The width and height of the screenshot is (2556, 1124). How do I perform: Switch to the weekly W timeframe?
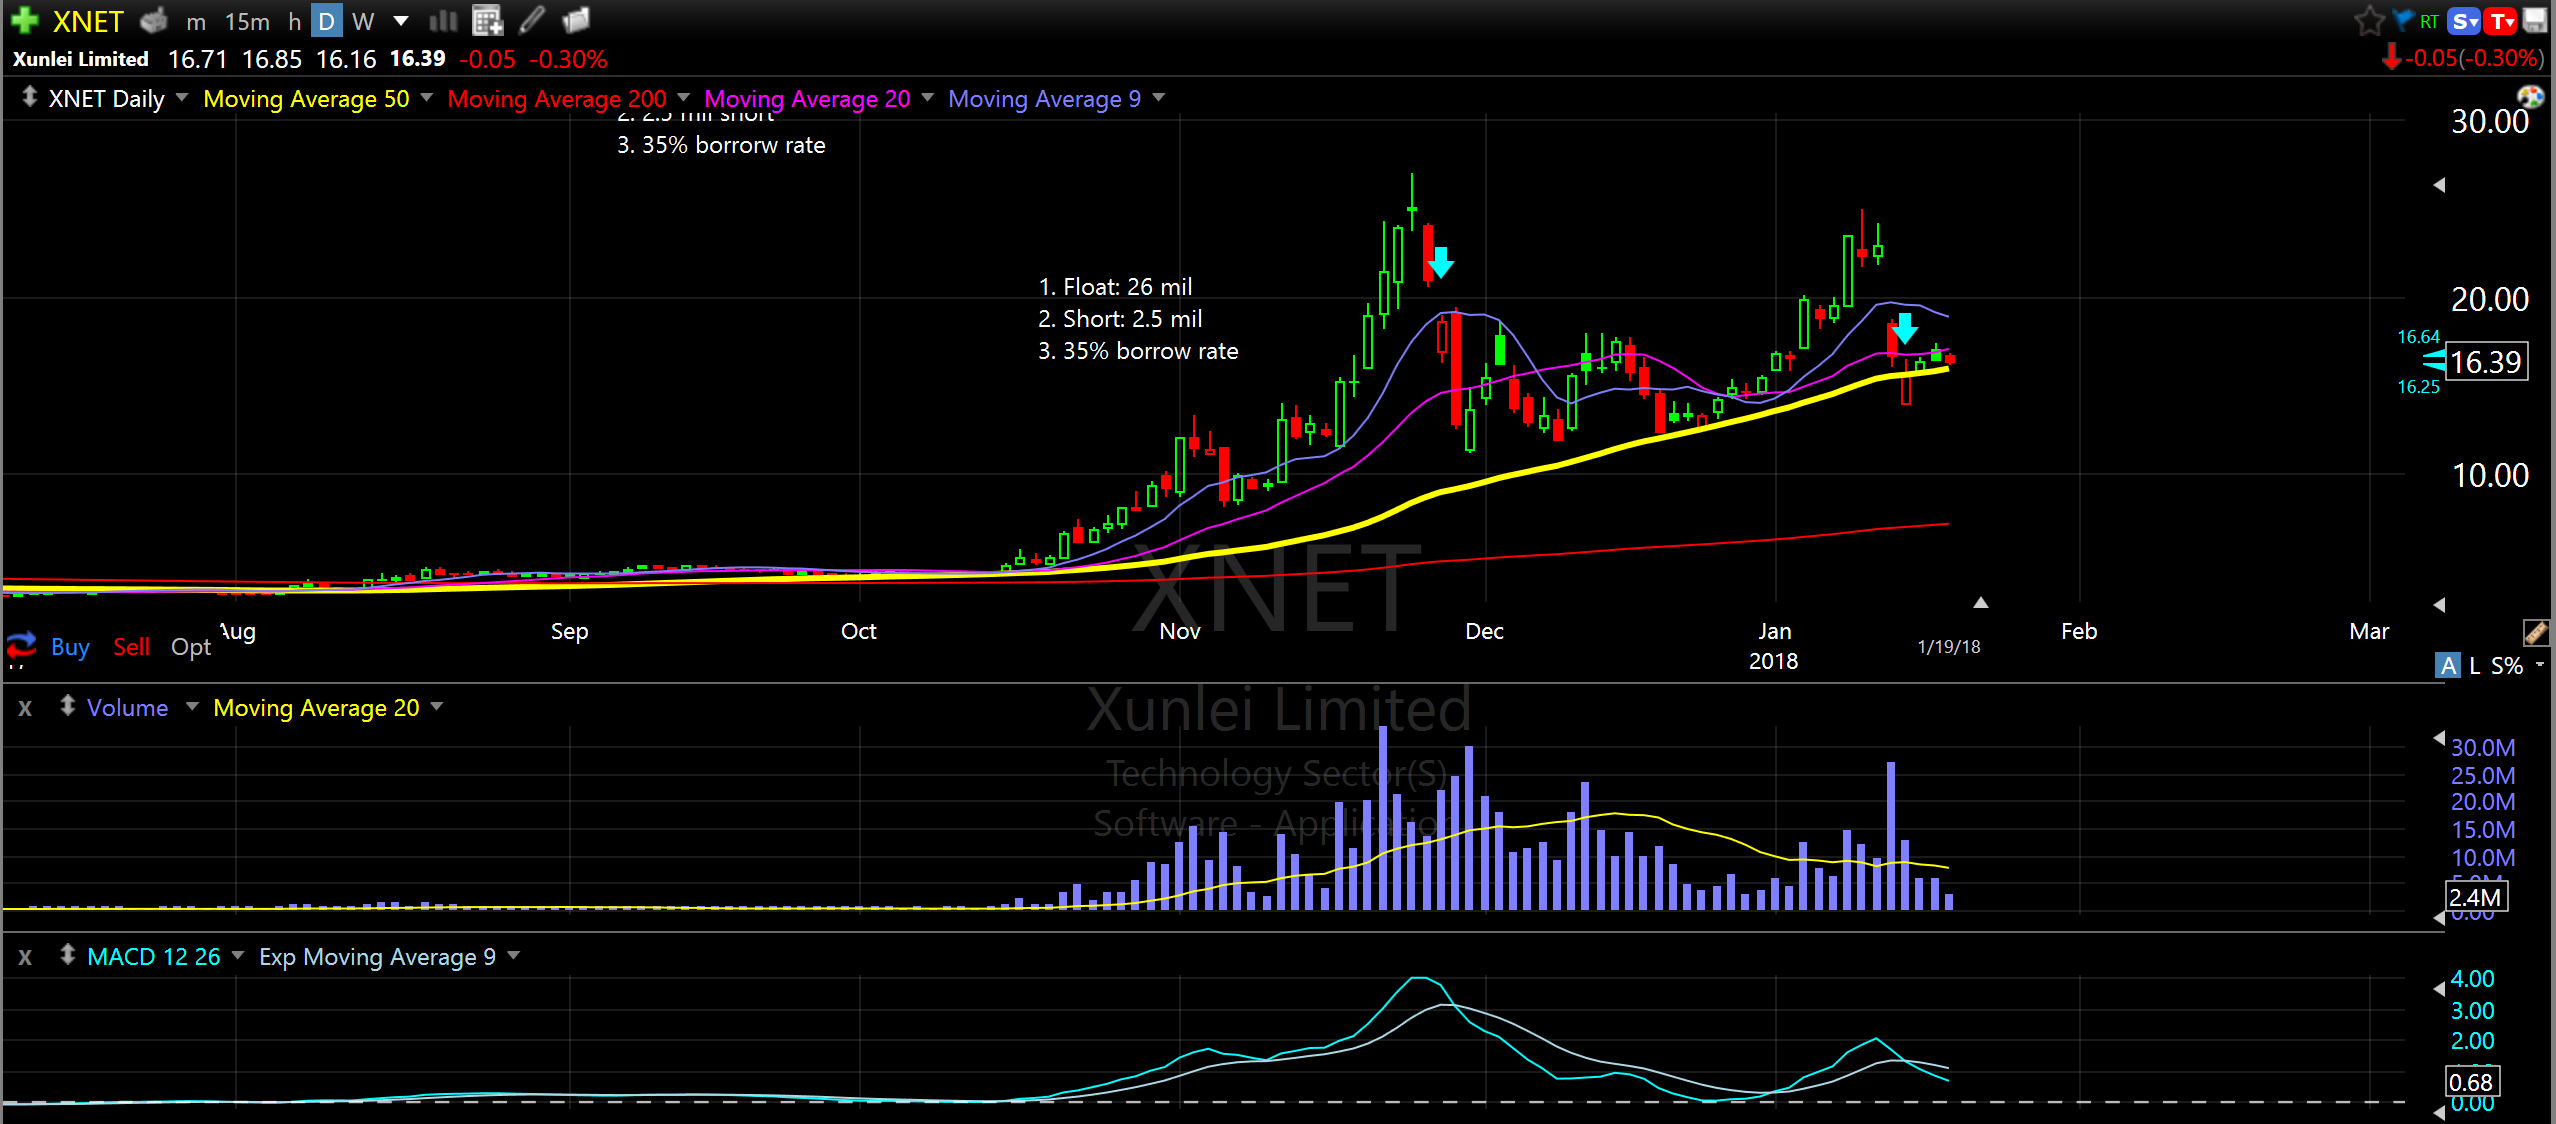tap(363, 21)
